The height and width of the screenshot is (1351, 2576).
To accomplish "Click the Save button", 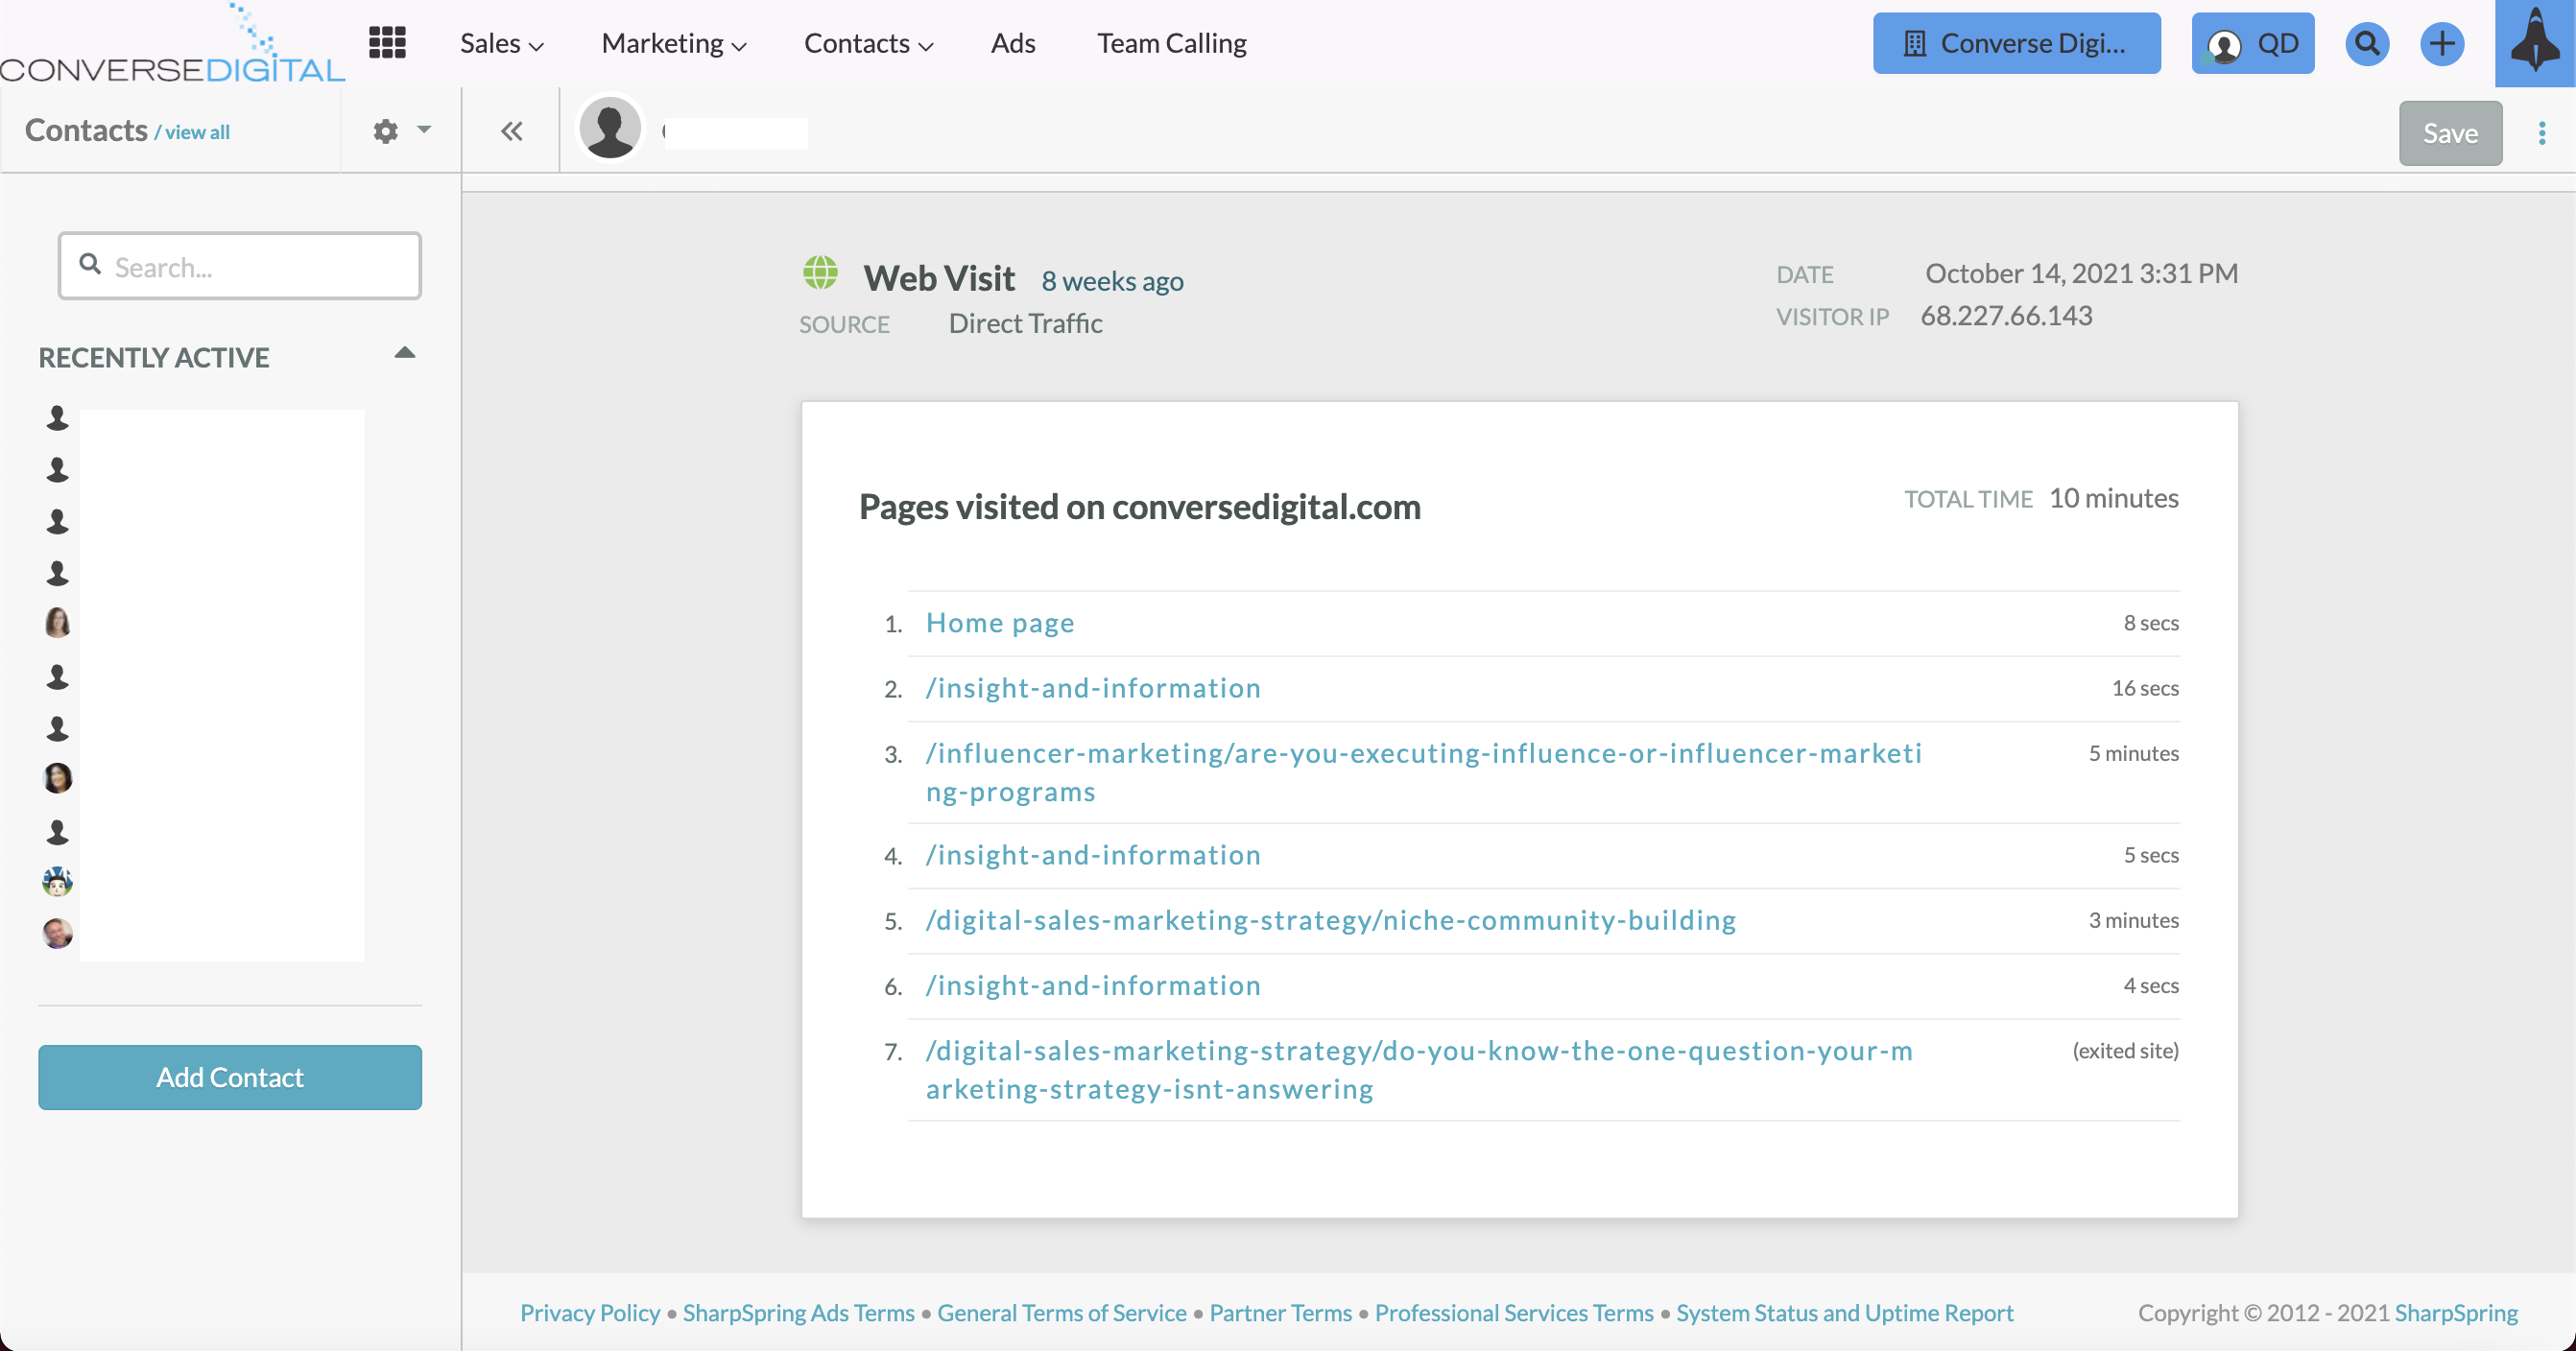I will point(2449,133).
